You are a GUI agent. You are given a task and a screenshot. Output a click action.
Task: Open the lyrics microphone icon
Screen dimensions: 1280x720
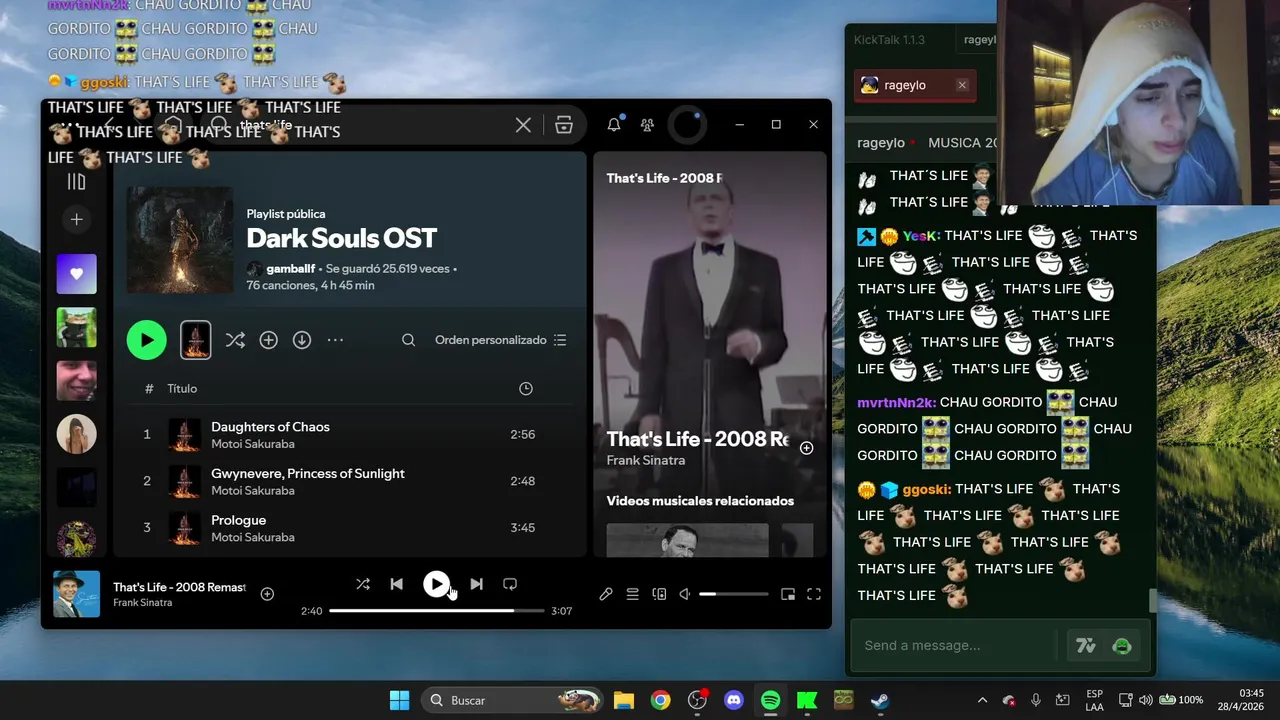pos(606,594)
